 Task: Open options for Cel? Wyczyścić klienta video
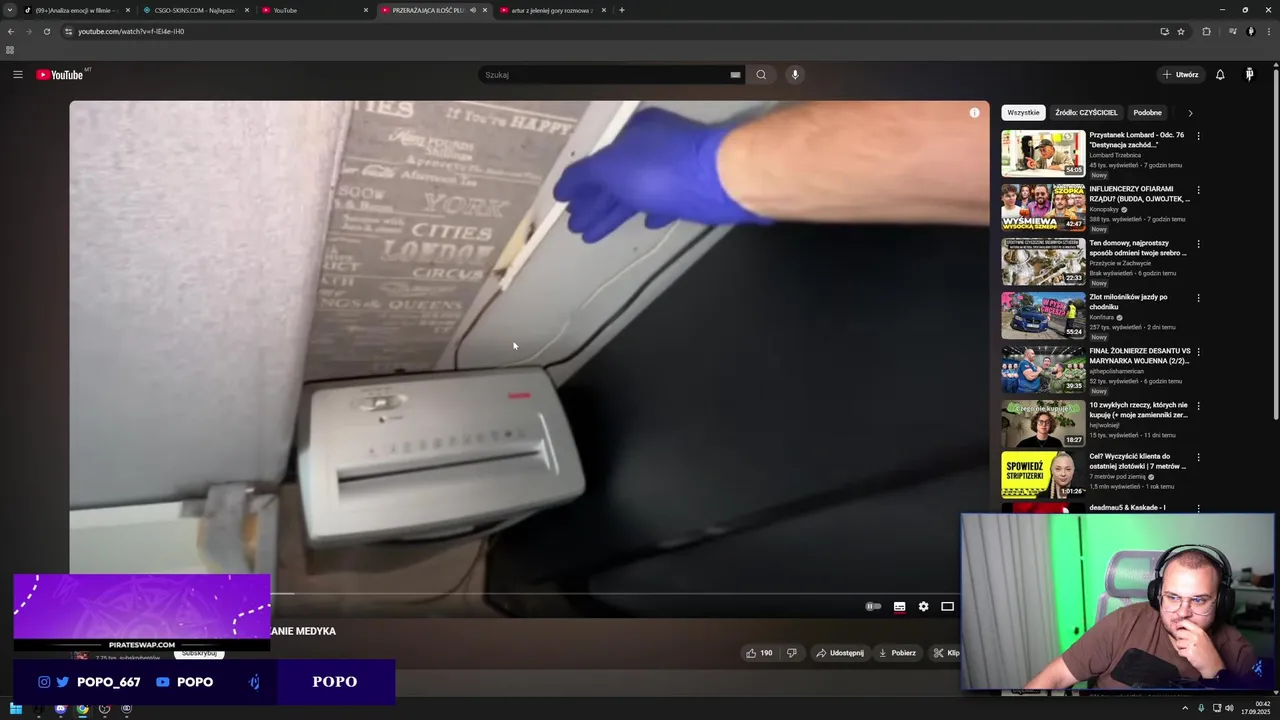coord(1198,457)
